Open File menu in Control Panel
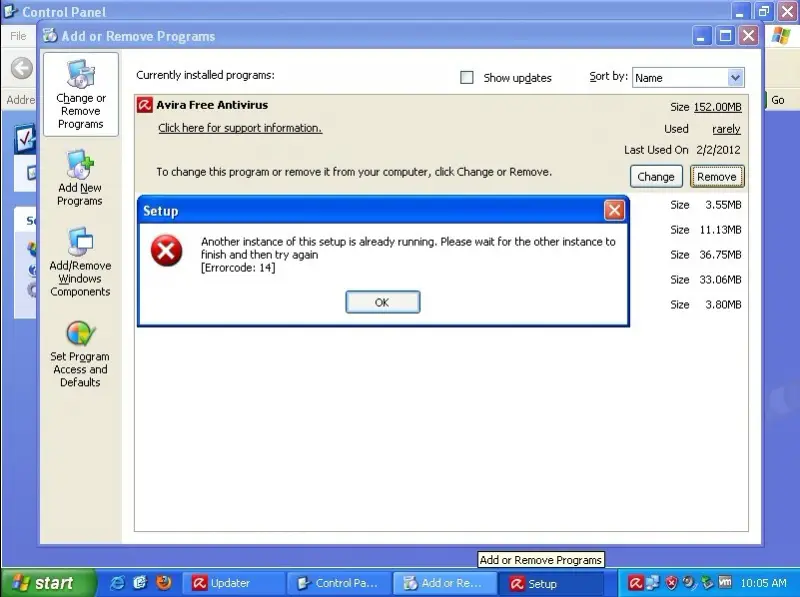Viewport: 800px width, 597px height. pyautogui.click(x=18, y=36)
